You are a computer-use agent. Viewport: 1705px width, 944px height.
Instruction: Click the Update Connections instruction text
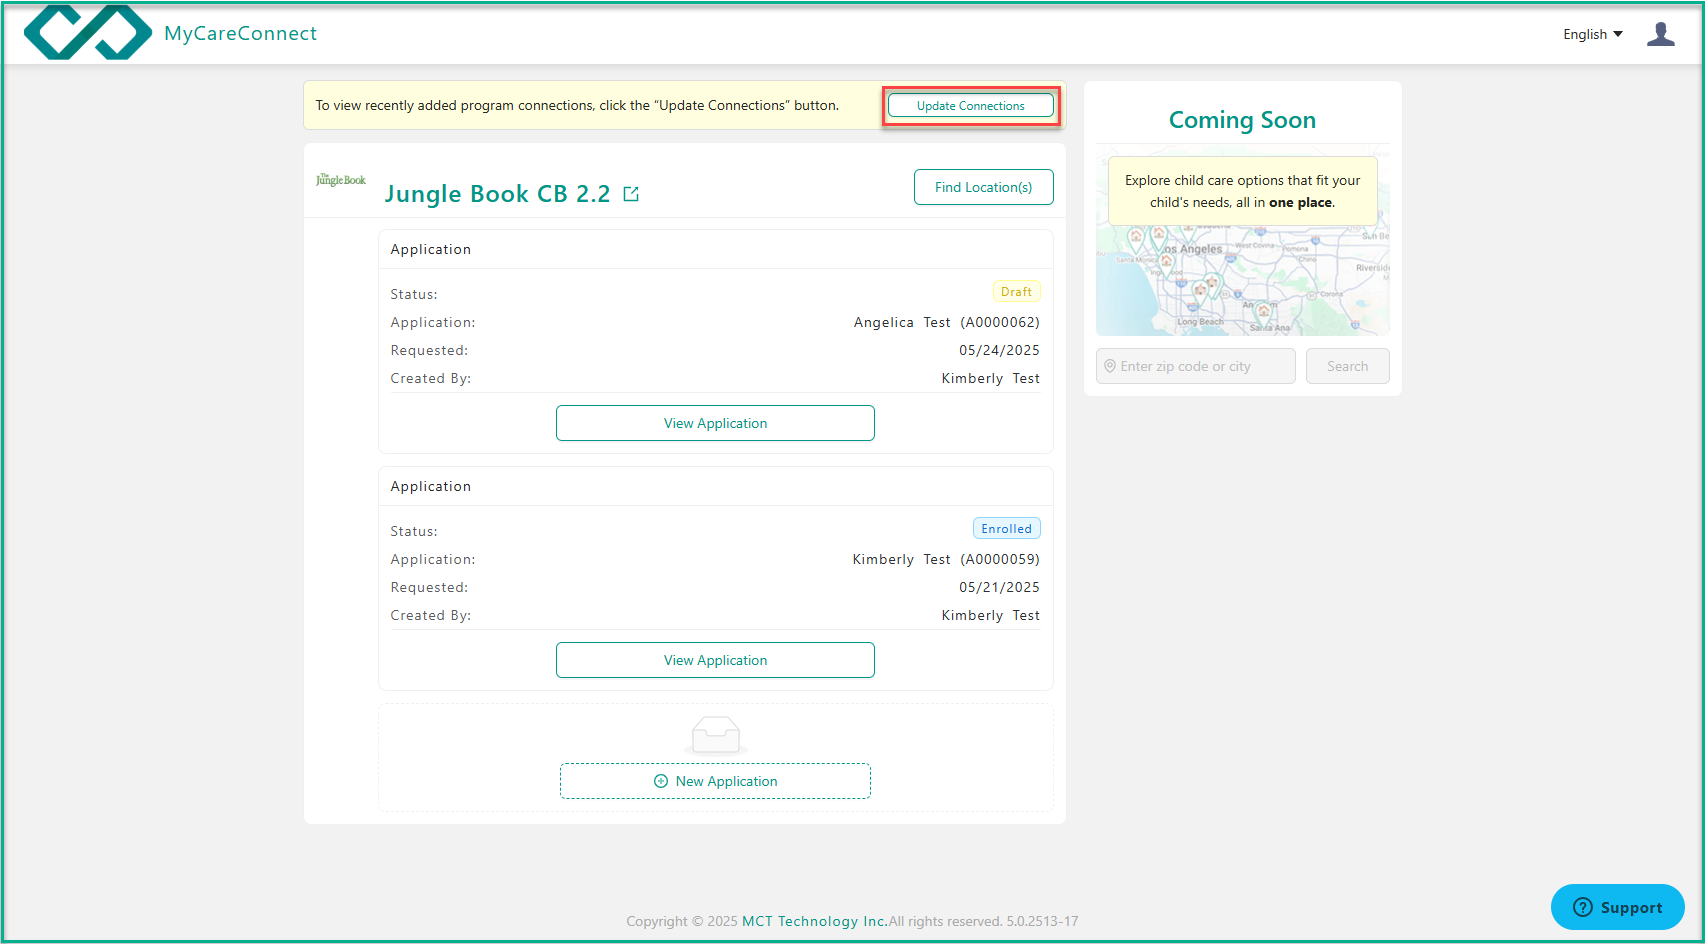tap(577, 105)
